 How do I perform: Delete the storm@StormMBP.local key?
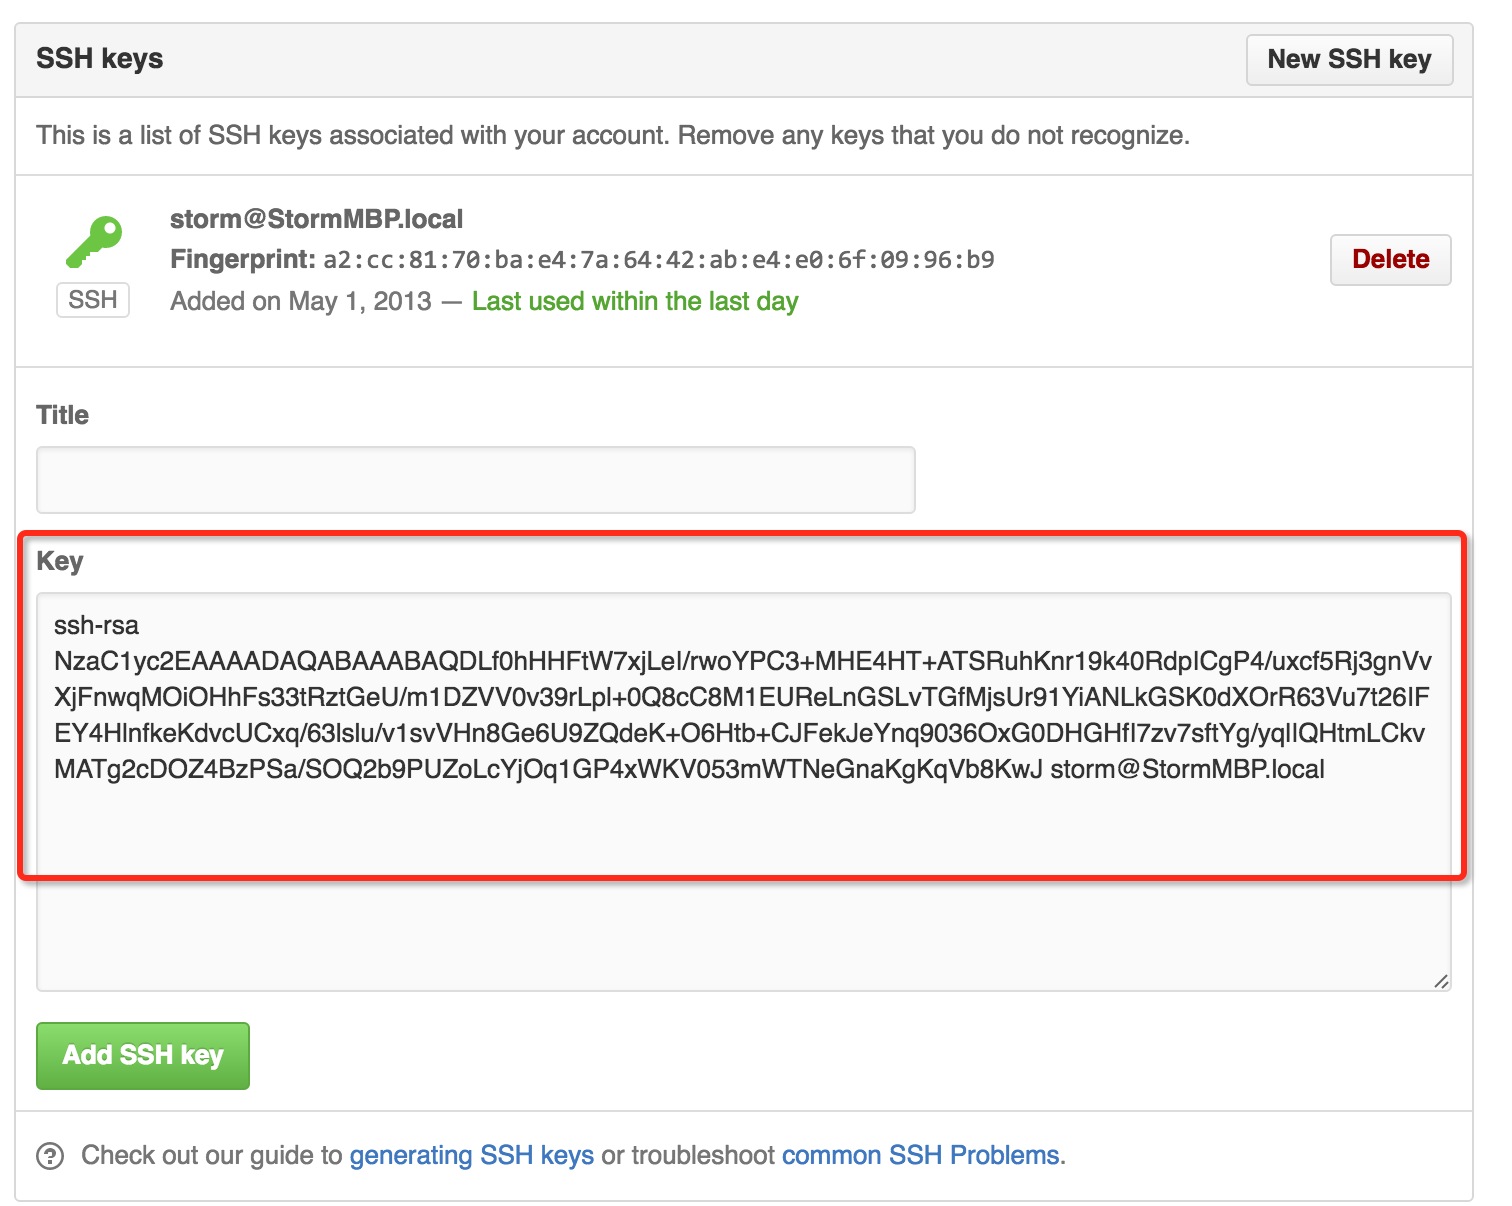pos(1390,260)
